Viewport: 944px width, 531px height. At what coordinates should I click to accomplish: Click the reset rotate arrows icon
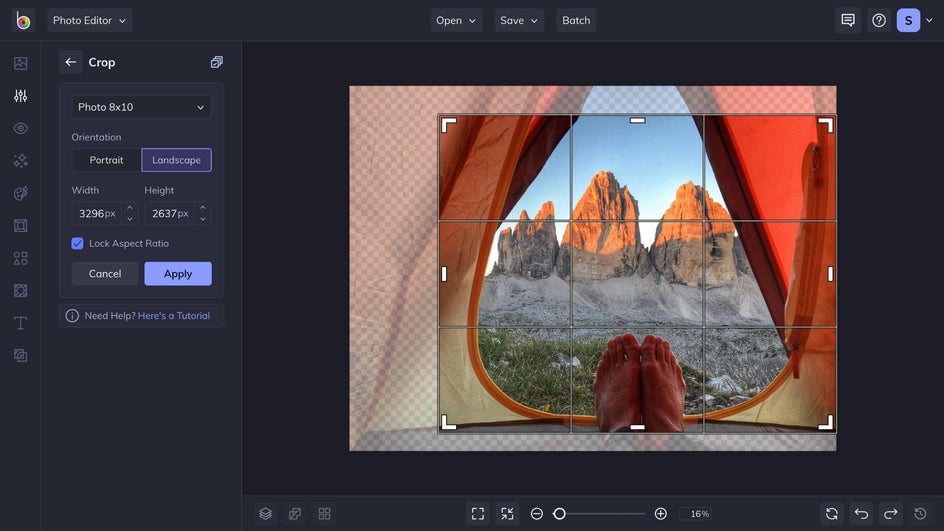click(832, 514)
